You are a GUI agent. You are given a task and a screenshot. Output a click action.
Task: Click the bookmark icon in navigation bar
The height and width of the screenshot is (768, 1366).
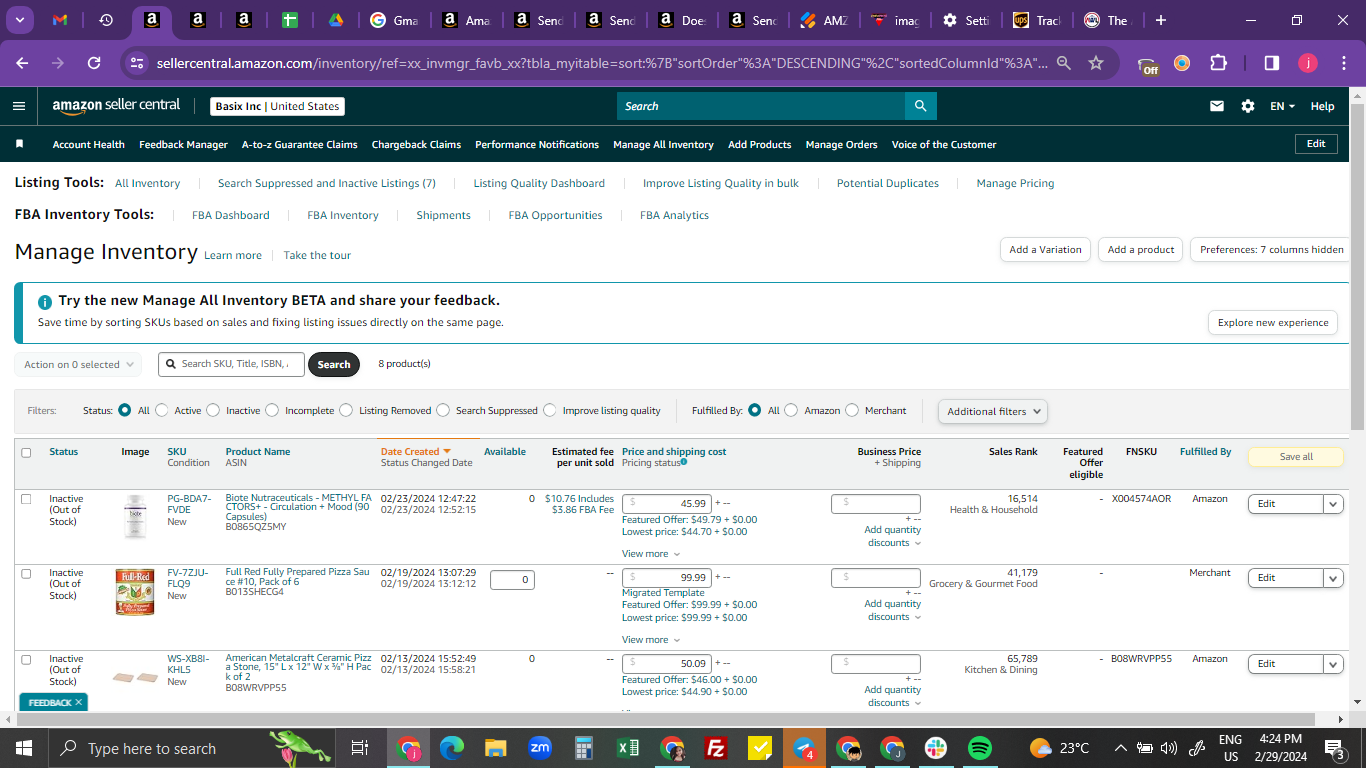click(x=19, y=144)
